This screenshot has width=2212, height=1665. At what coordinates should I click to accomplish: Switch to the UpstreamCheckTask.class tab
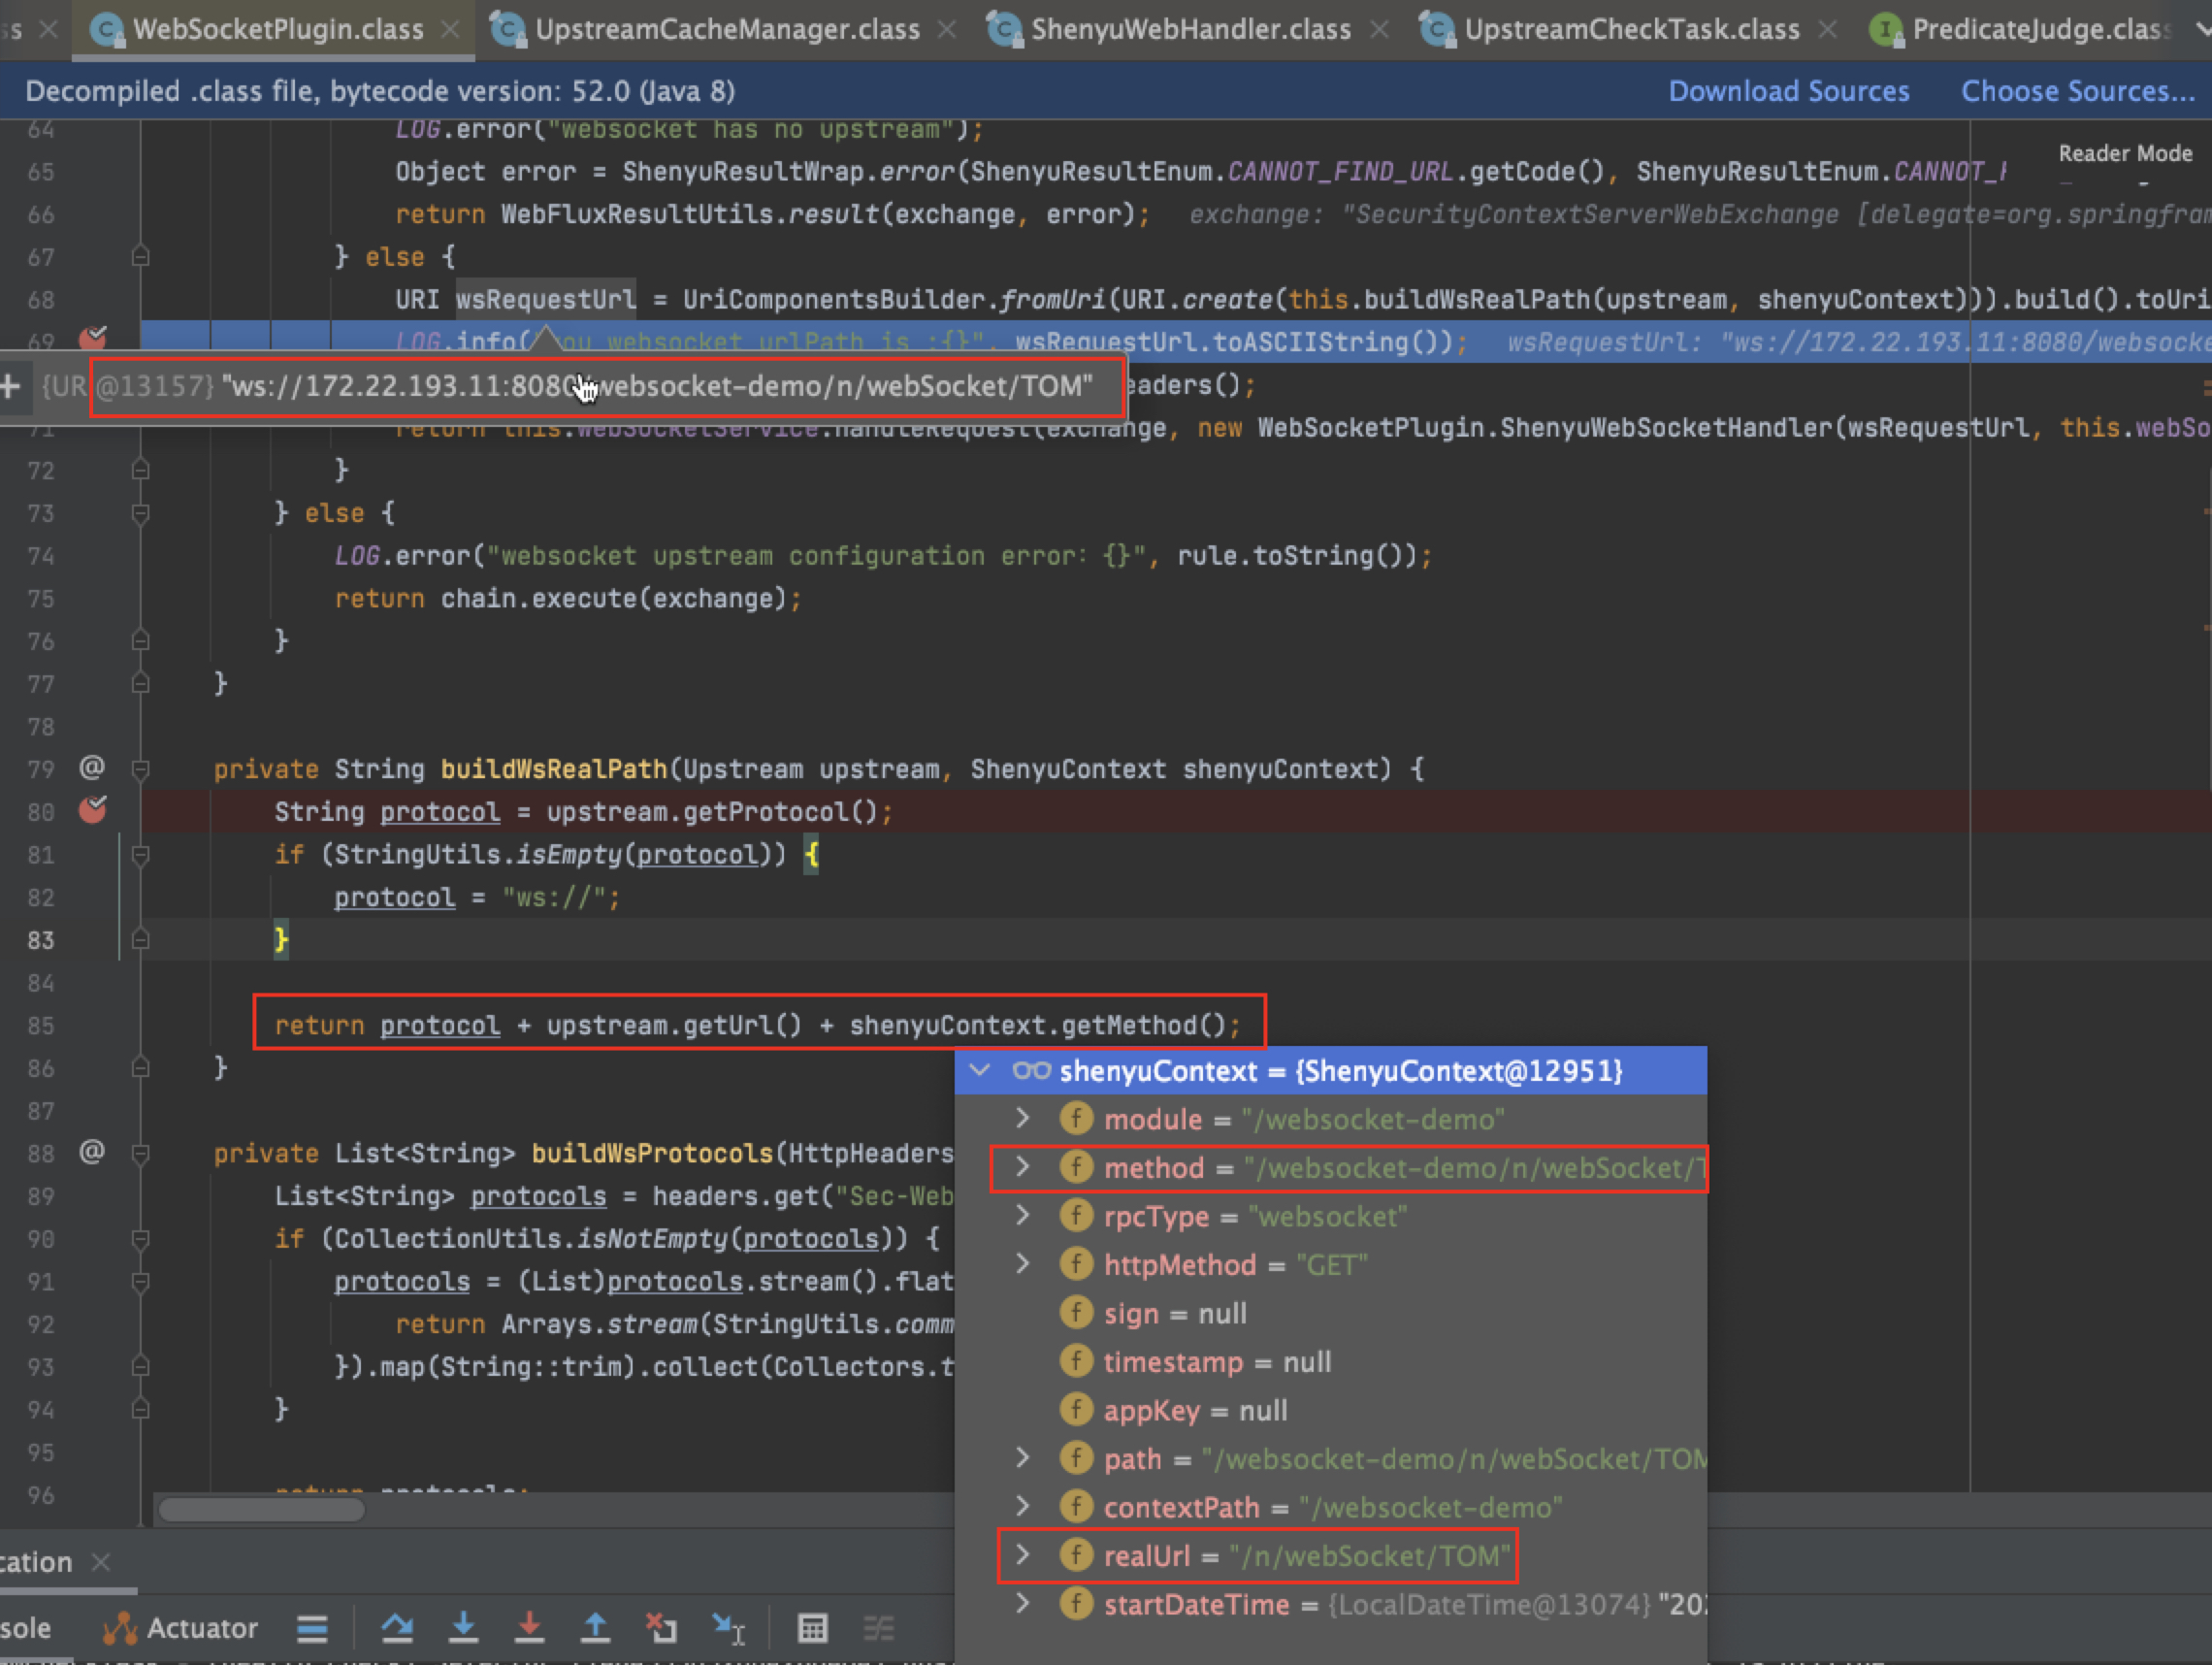(x=1632, y=30)
